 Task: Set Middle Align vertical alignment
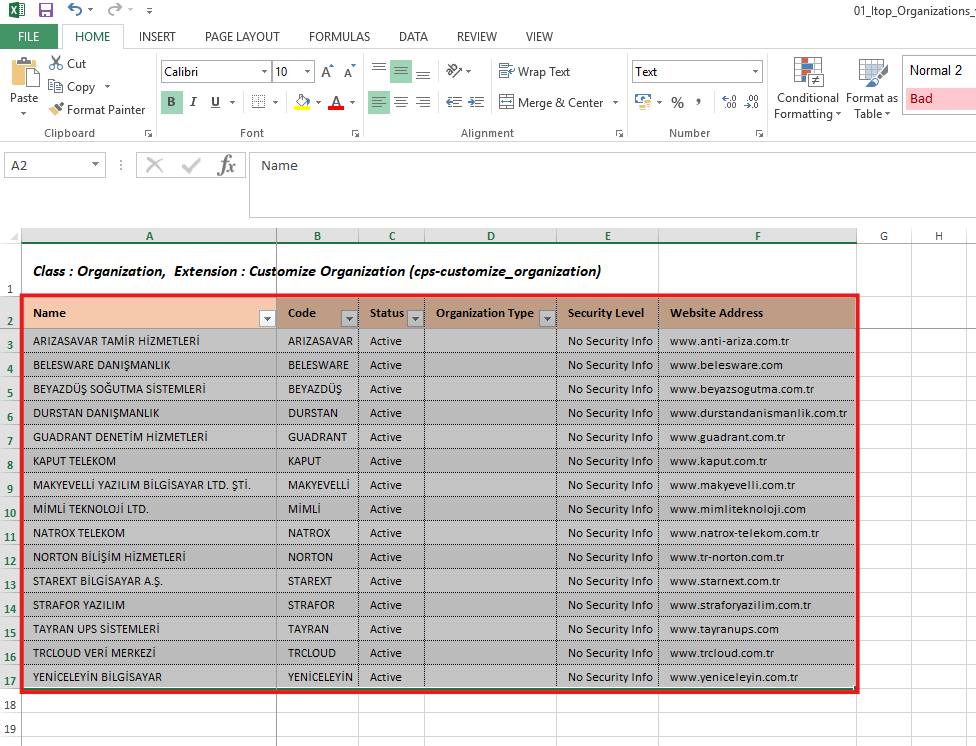[401, 72]
